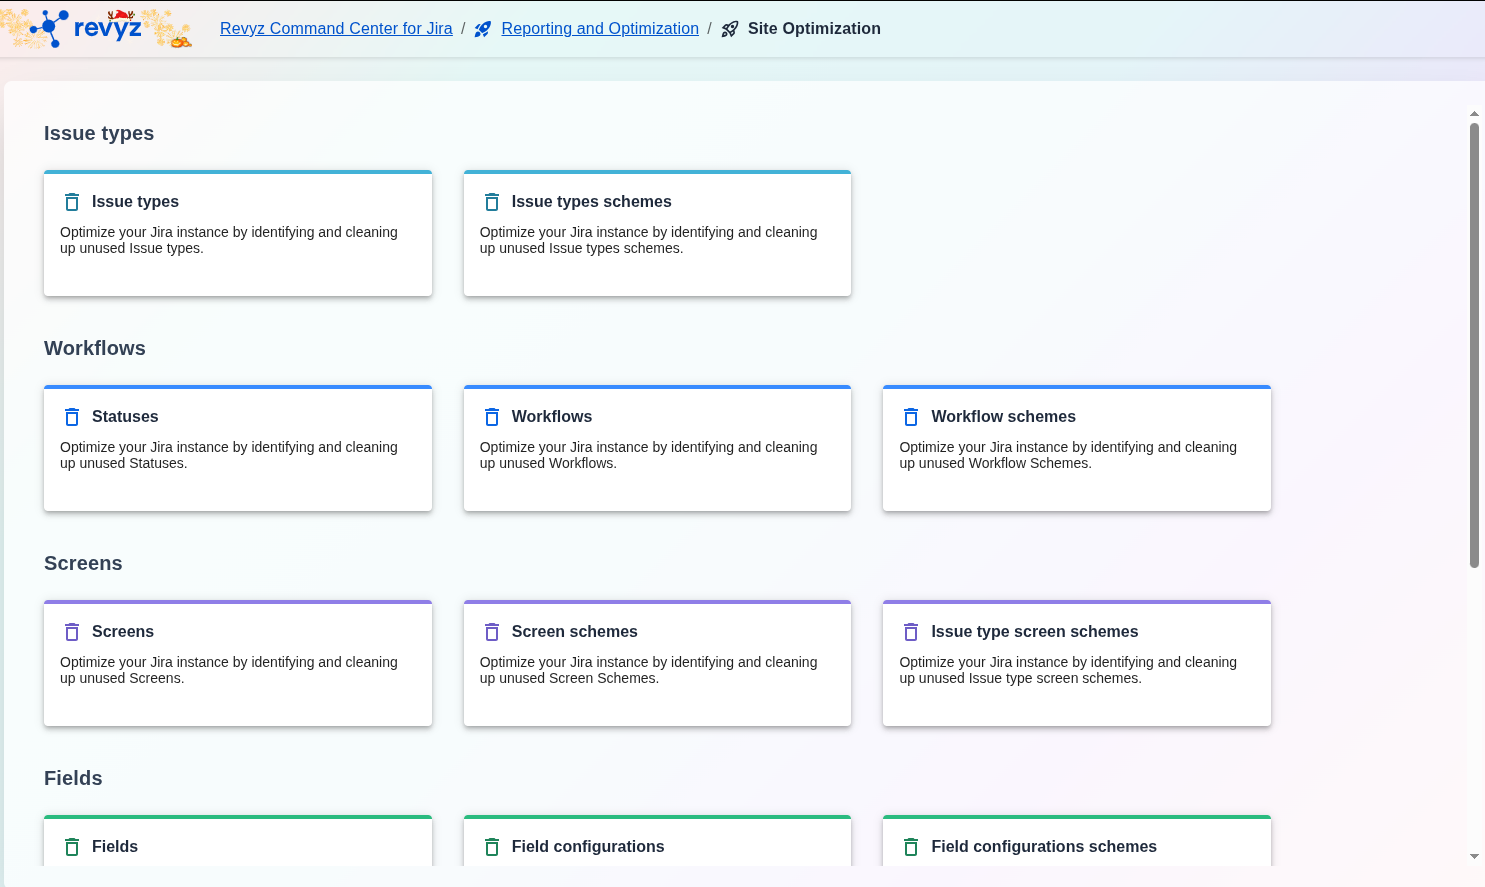The height and width of the screenshot is (887, 1485).
Task: Click trash icon beside Workflow schemes
Action: (911, 417)
